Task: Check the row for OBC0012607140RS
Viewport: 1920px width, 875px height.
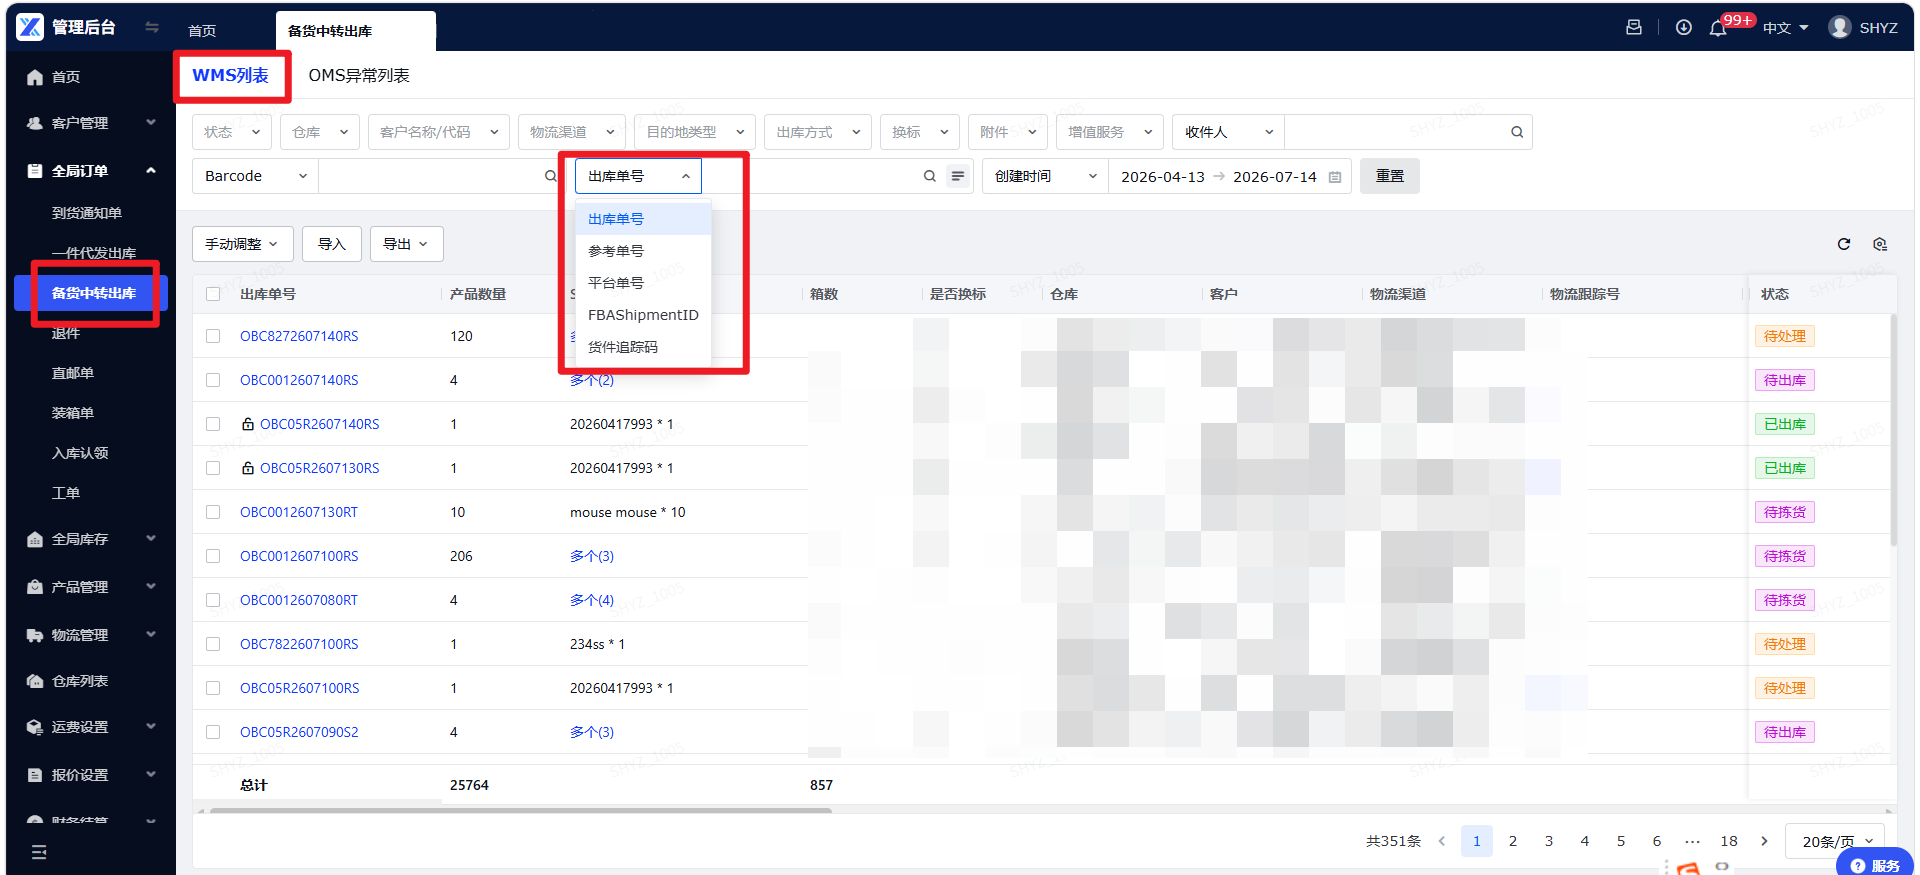Action: tap(213, 380)
